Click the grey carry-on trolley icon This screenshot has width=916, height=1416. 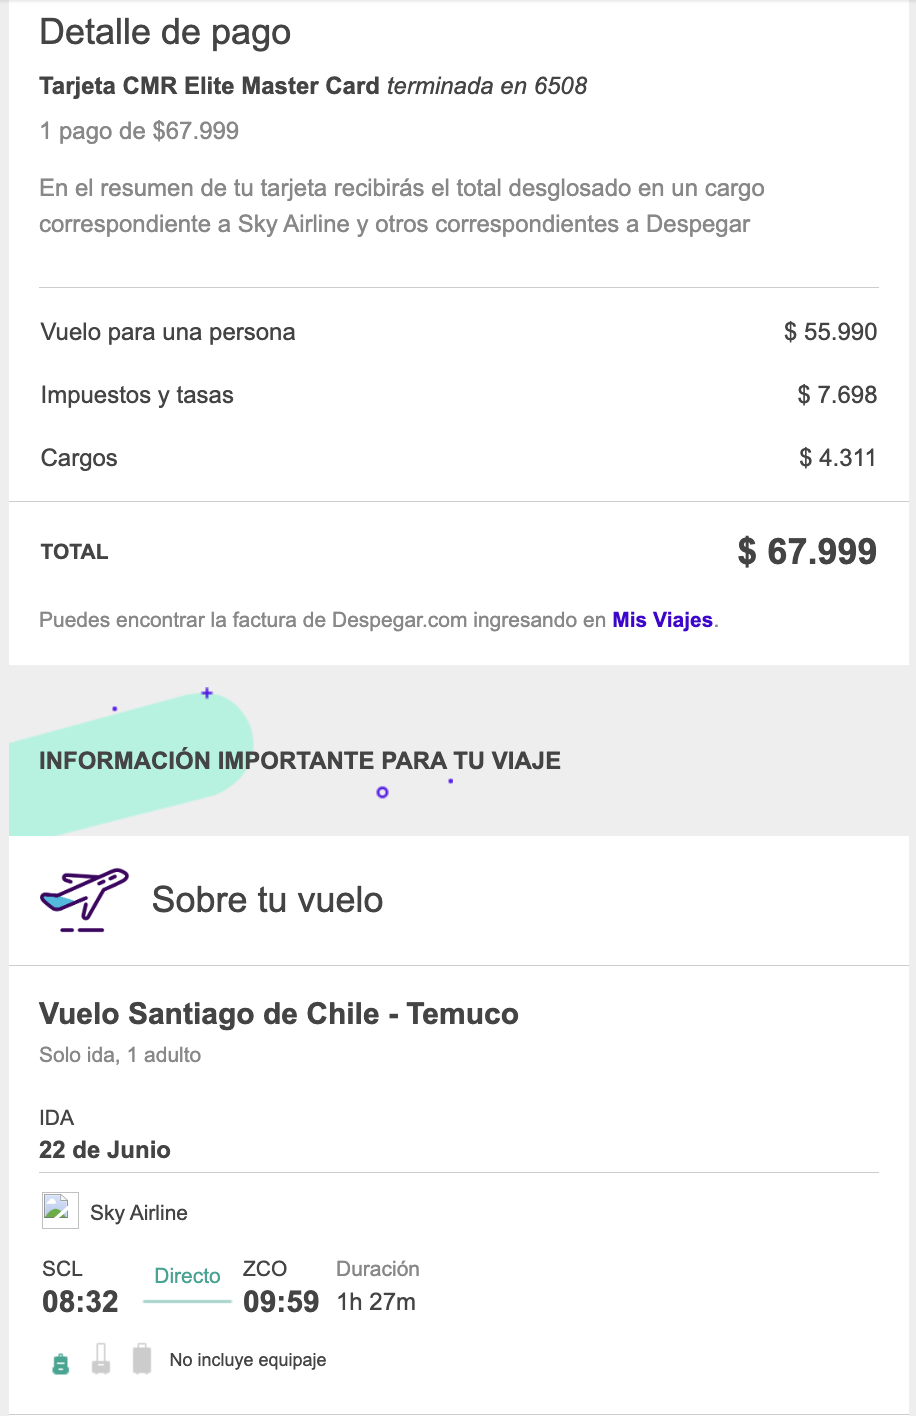pos(101,1360)
